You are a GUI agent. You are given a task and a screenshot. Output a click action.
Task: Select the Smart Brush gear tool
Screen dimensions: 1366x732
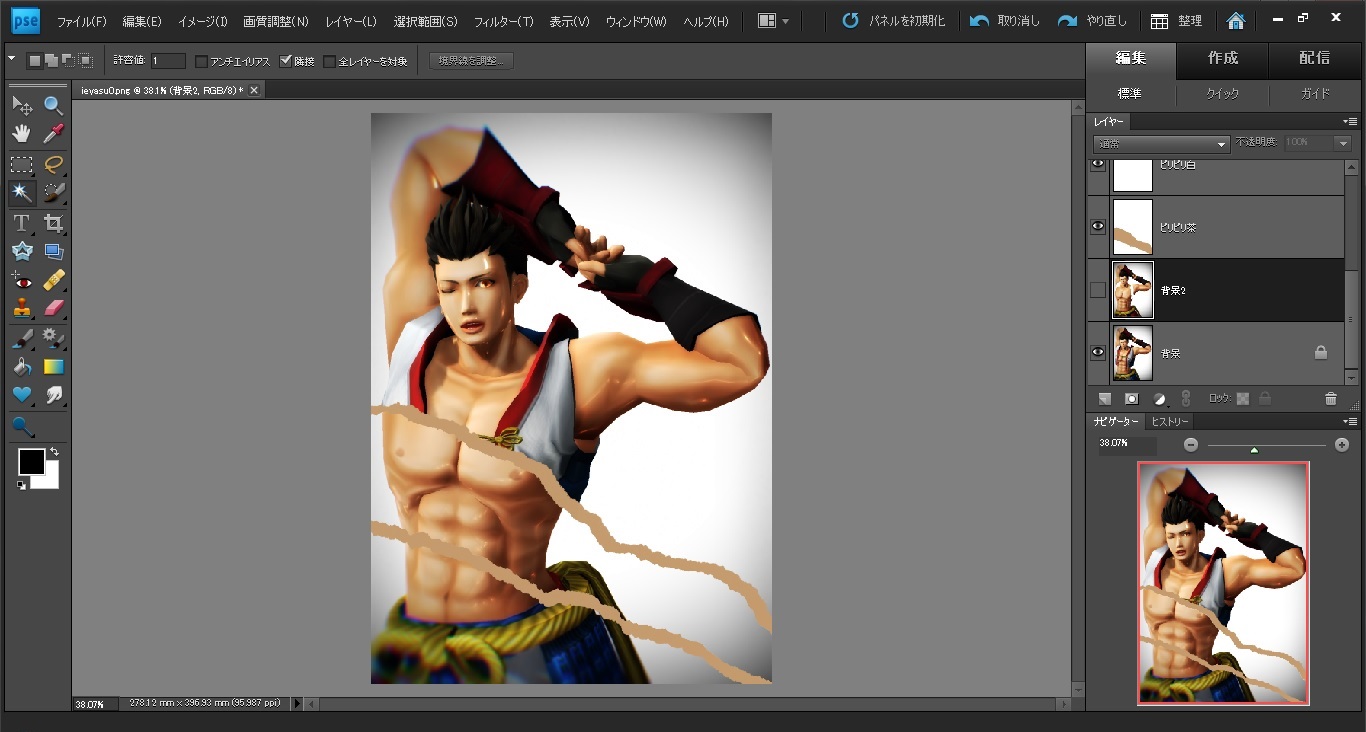(x=54, y=338)
